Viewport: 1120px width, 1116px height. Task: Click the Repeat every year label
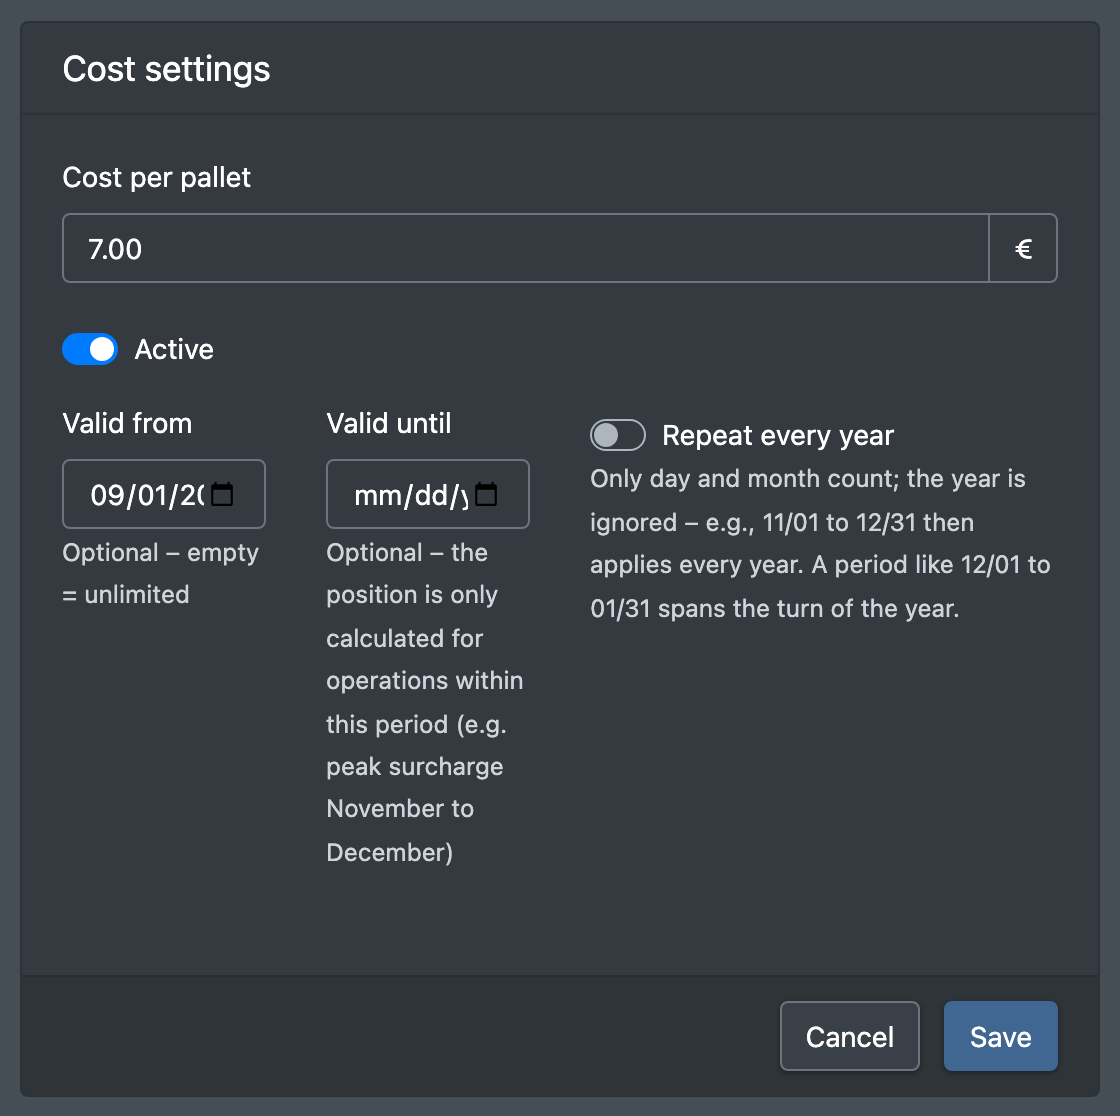click(x=778, y=435)
